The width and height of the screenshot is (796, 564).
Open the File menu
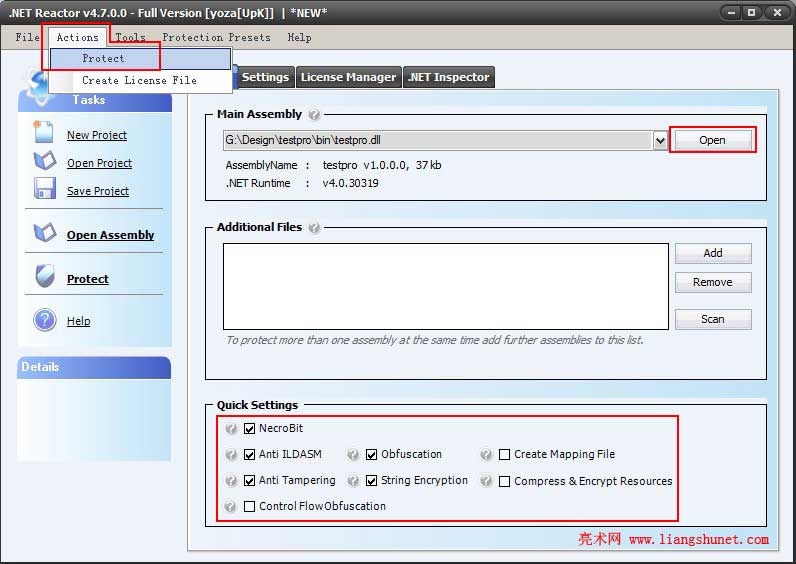point(27,37)
